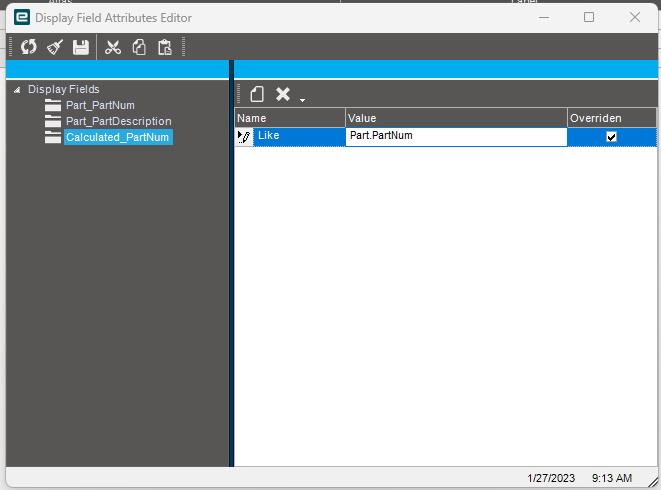Click the Copy icon in the toolbar
The height and width of the screenshot is (490, 661).
pyautogui.click(x=139, y=47)
